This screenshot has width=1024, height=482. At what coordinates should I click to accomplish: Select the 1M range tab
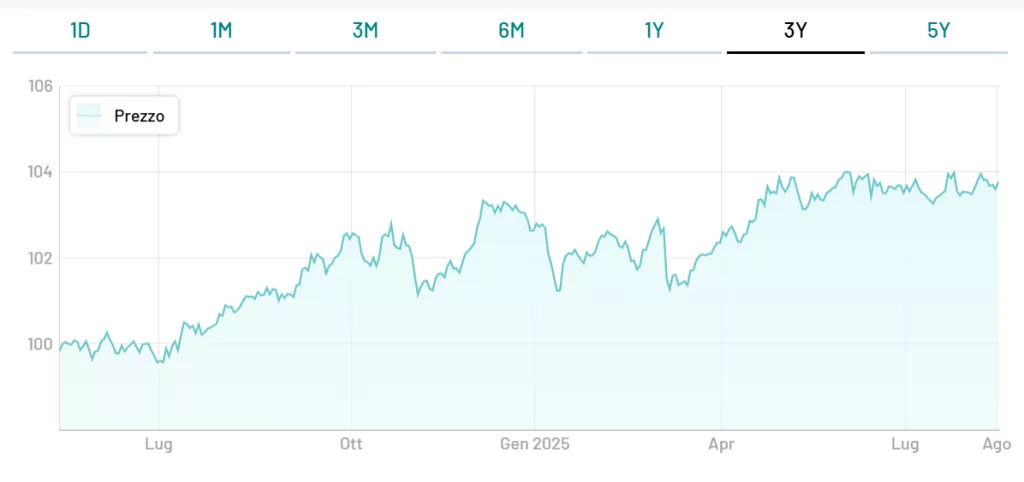[221, 30]
